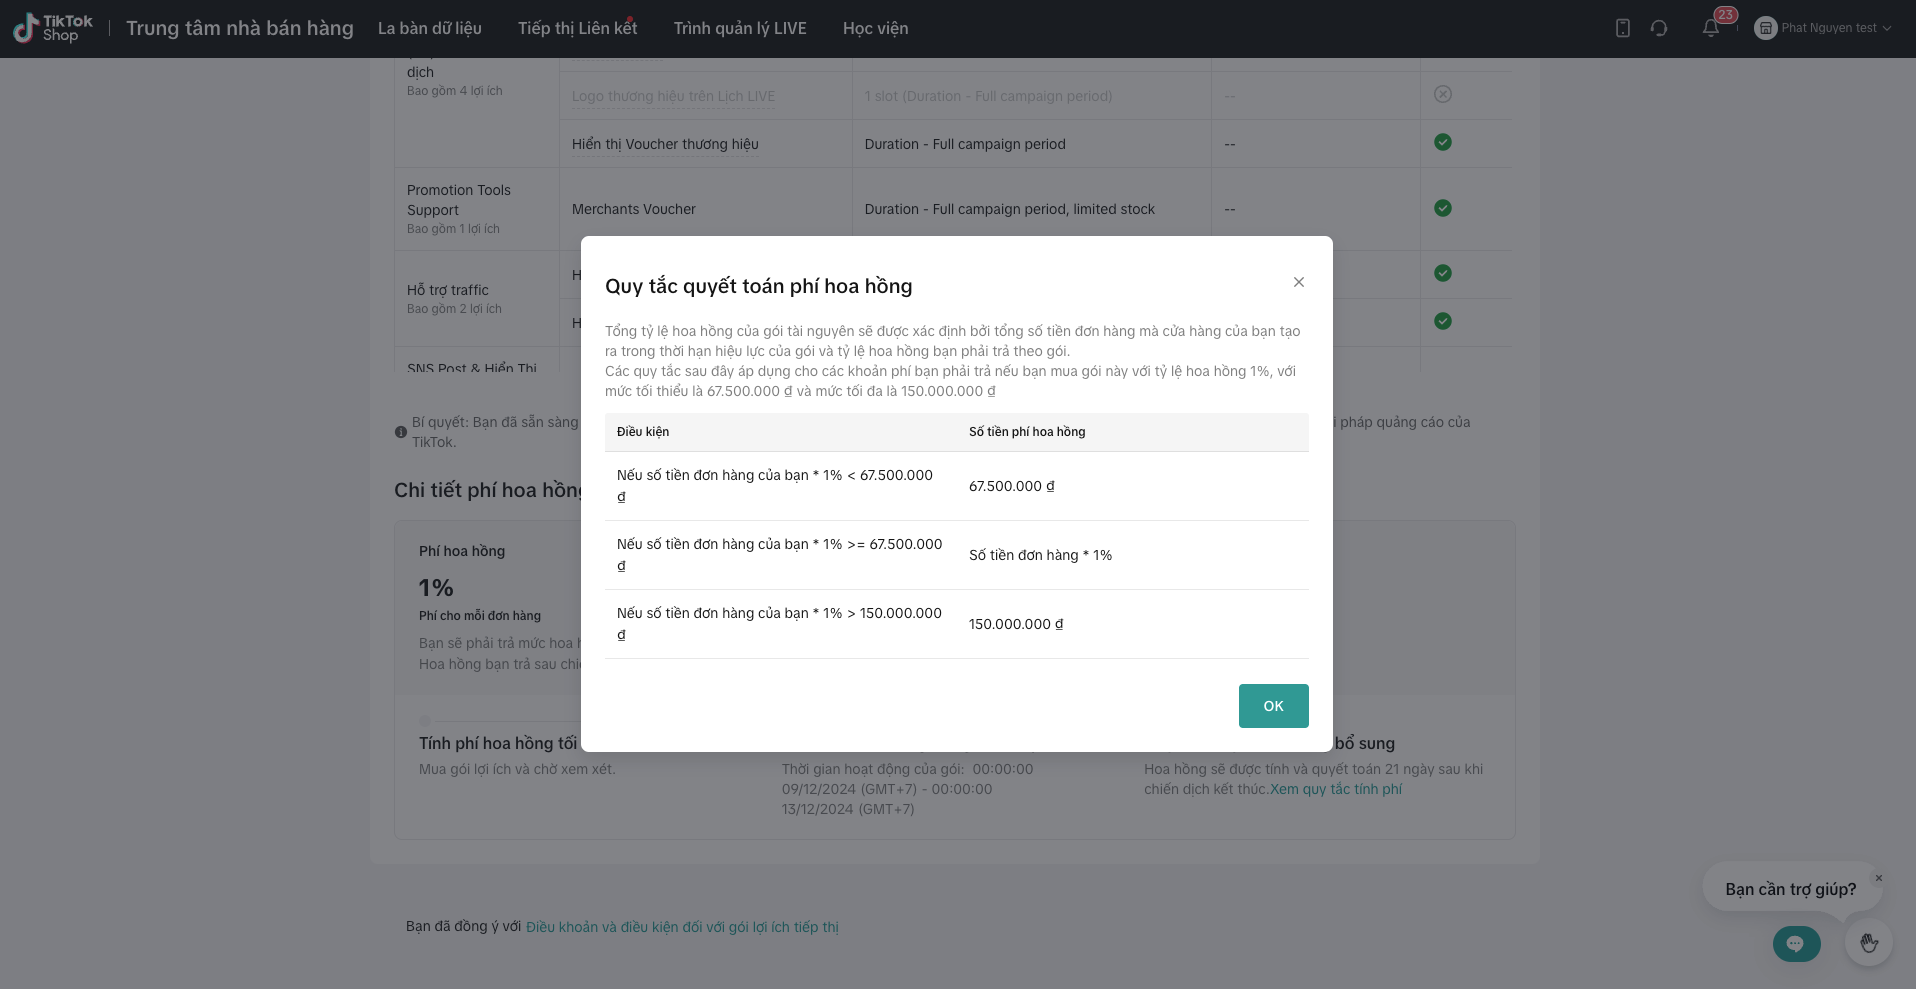The height and width of the screenshot is (989, 1916).
Task: Click the shop avatar icon
Action: point(1766,28)
